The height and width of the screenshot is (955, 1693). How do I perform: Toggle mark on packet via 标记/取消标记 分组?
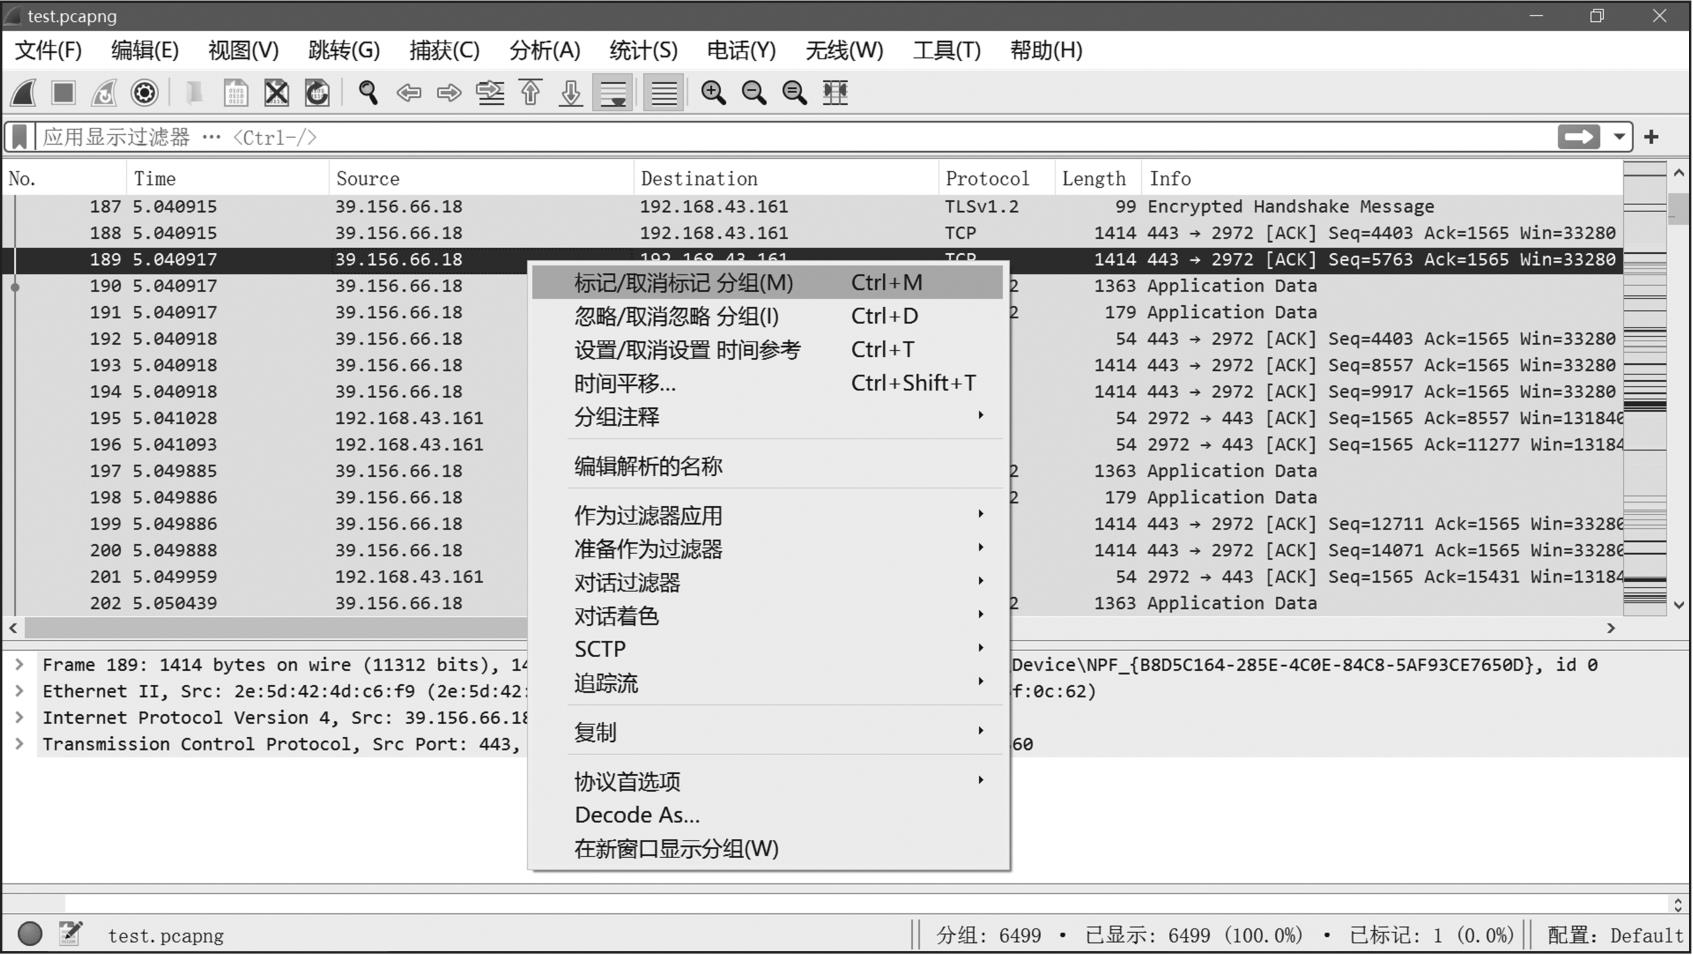click(x=683, y=283)
